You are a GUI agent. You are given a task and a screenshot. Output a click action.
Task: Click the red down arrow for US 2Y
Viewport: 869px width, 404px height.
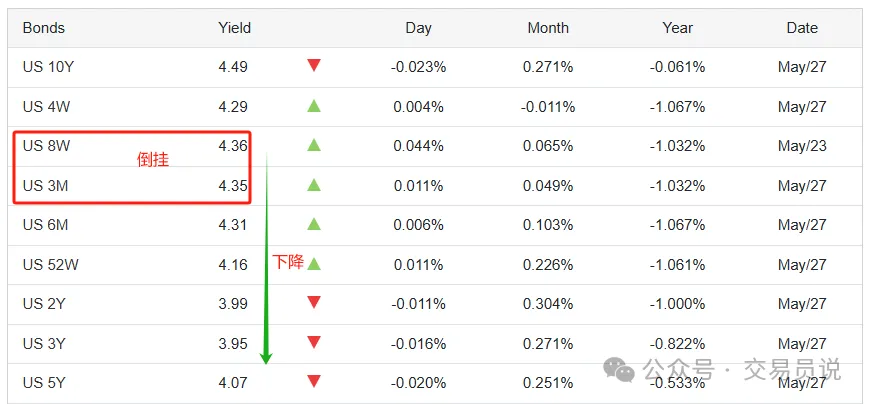(314, 303)
